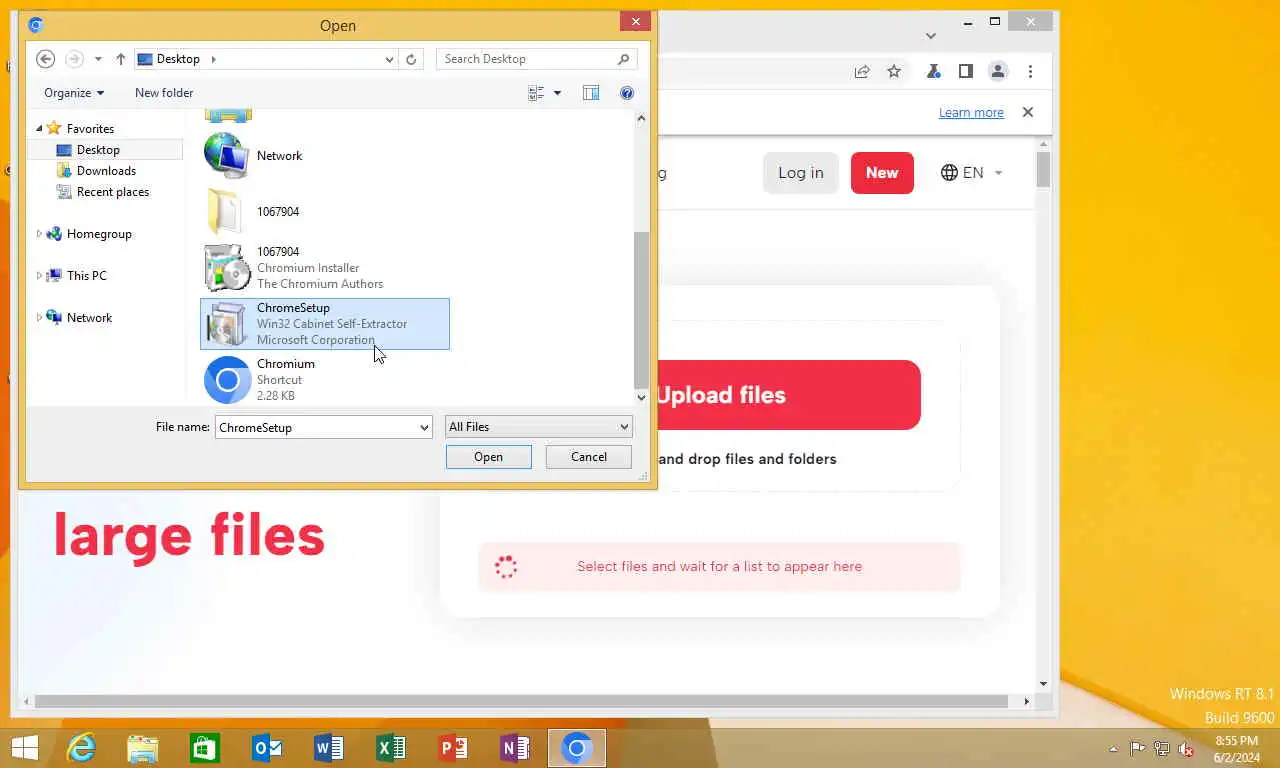
Task: Click the Log in button
Action: [x=800, y=173]
